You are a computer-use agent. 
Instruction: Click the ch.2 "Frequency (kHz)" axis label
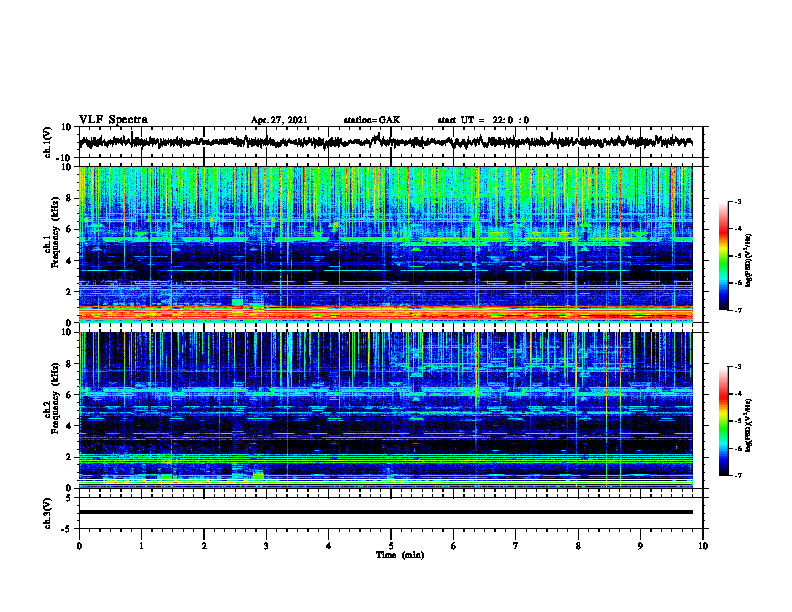pos(54,398)
